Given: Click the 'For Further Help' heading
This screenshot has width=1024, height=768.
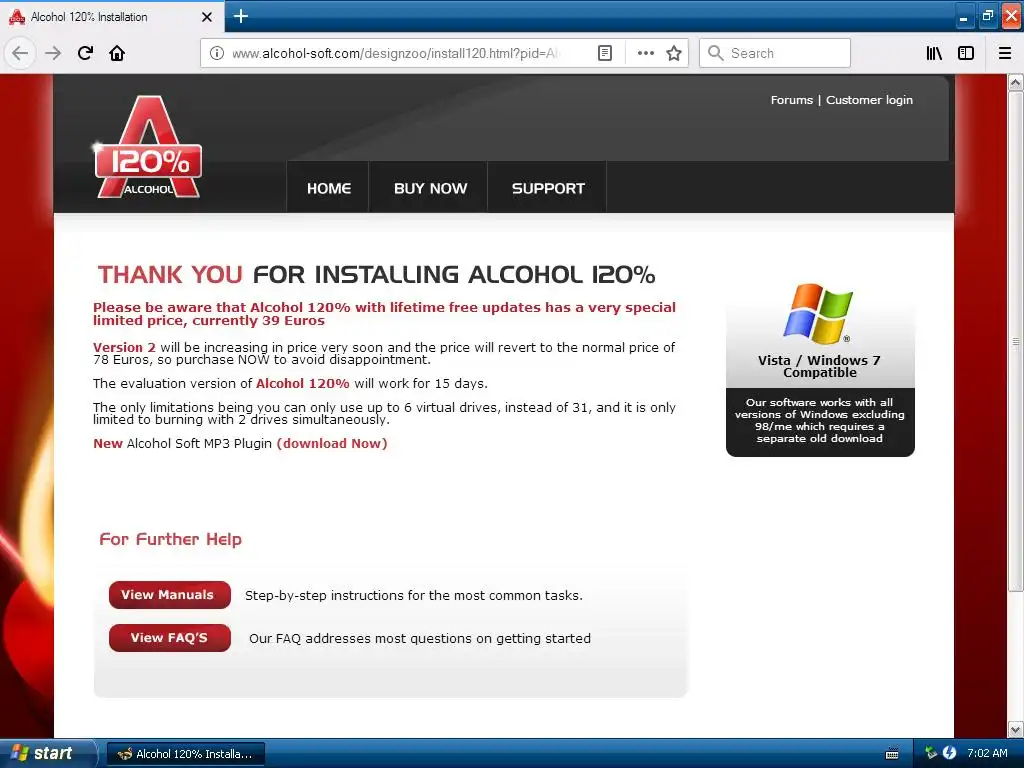Looking at the screenshot, I should (170, 539).
